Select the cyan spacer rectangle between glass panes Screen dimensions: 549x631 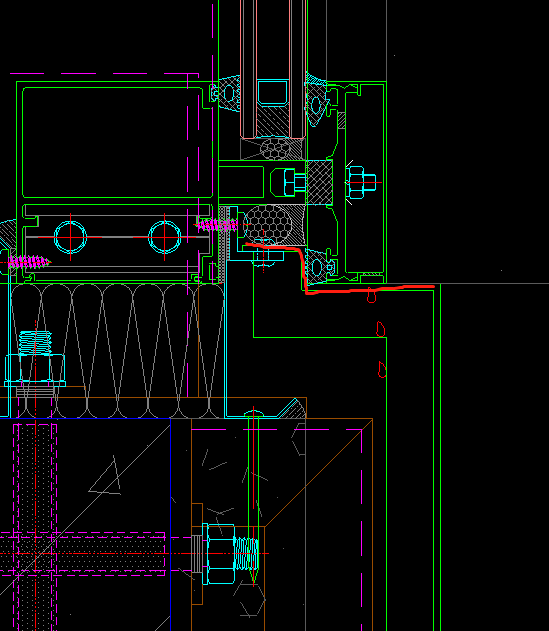click(x=272, y=93)
